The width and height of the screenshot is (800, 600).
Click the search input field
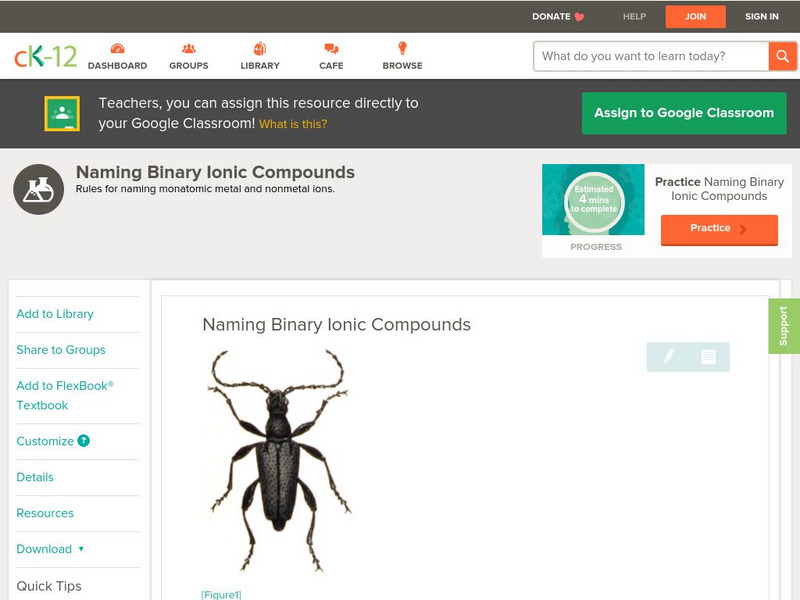651,56
